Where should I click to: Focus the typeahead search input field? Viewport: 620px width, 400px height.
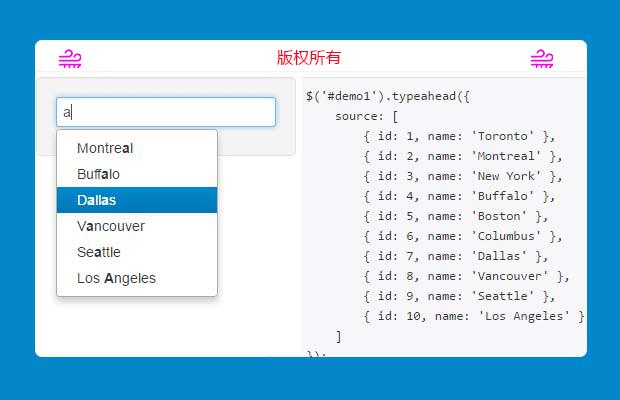point(166,112)
